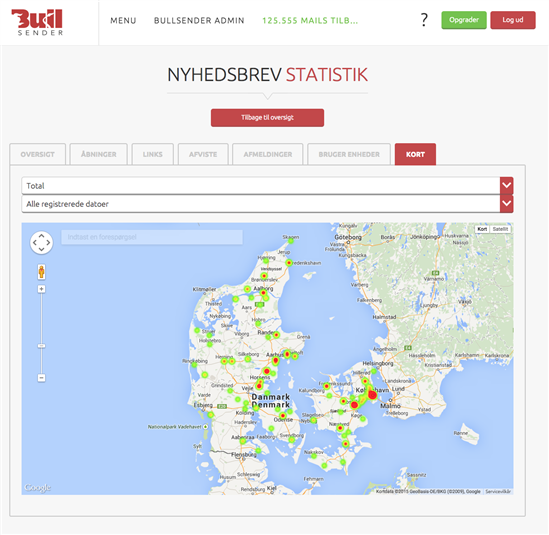Zoom in with the map plus button

(x=41, y=289)
